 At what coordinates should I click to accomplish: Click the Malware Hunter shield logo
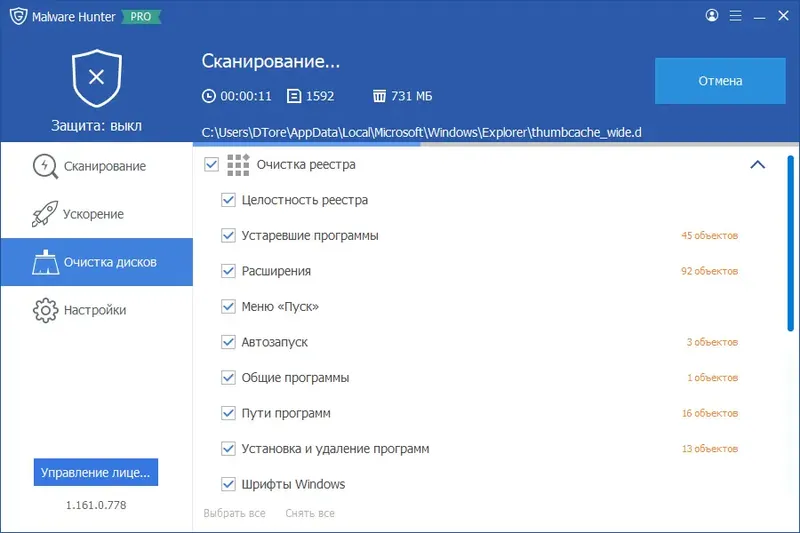point(18,16)
